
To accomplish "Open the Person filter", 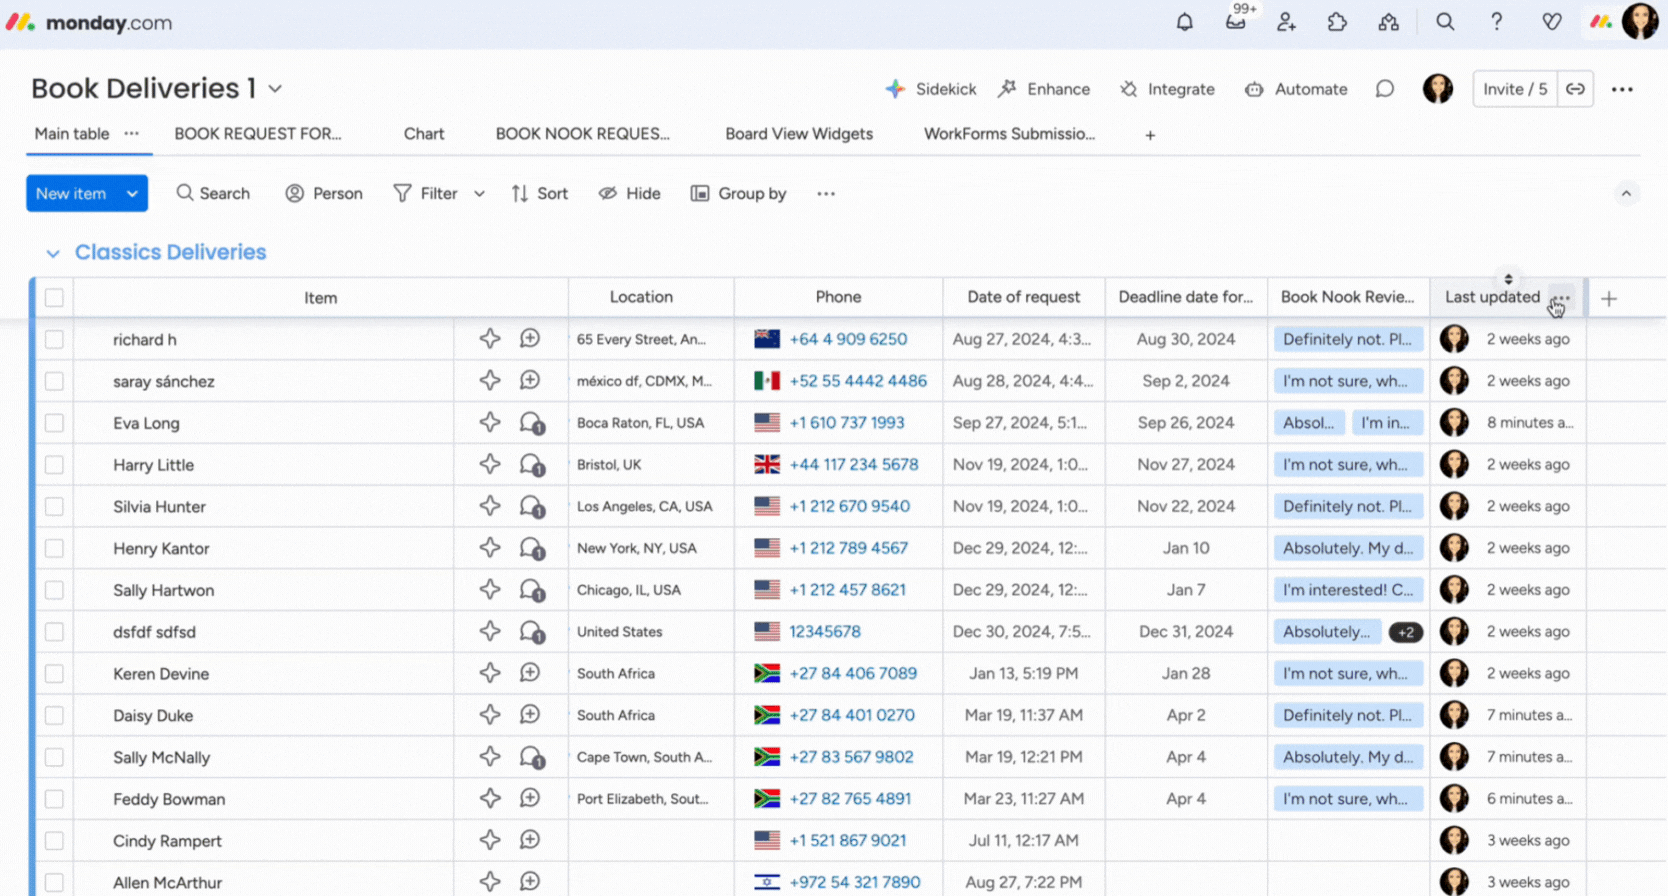I will [324, 193].
